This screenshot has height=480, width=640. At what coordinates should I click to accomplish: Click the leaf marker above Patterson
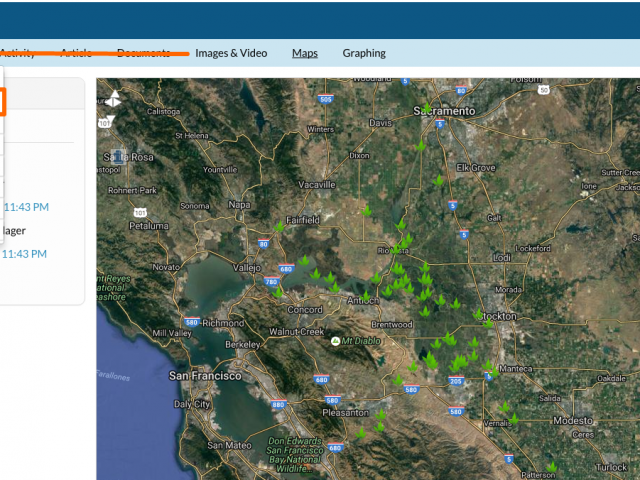[x=552, y=467]
